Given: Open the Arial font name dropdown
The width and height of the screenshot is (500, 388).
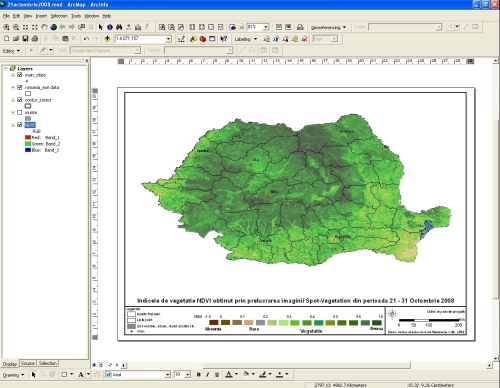Looking at the screenshot, I should click(x=168, y=375).
